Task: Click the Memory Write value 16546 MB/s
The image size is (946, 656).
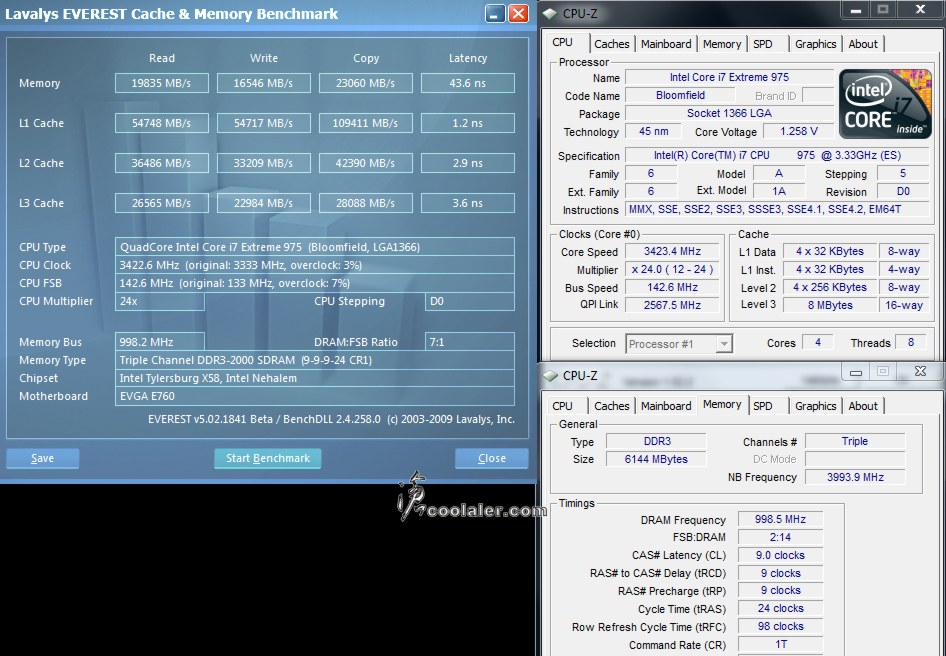Action: 264,83
